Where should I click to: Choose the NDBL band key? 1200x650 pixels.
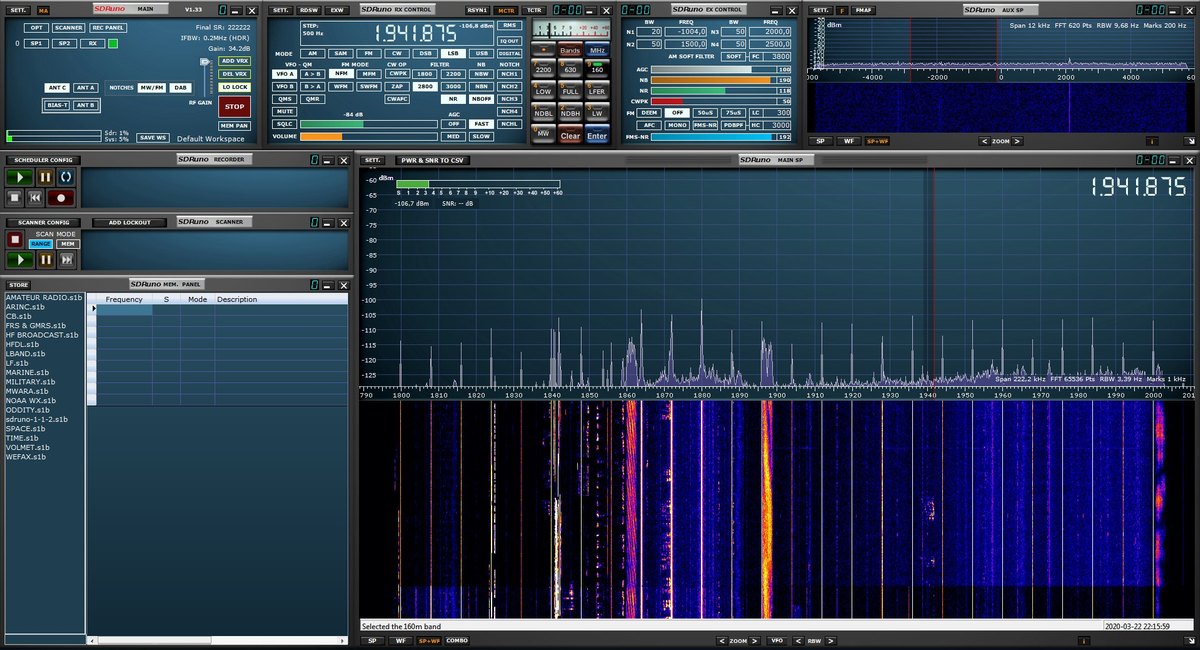(543, 113)
